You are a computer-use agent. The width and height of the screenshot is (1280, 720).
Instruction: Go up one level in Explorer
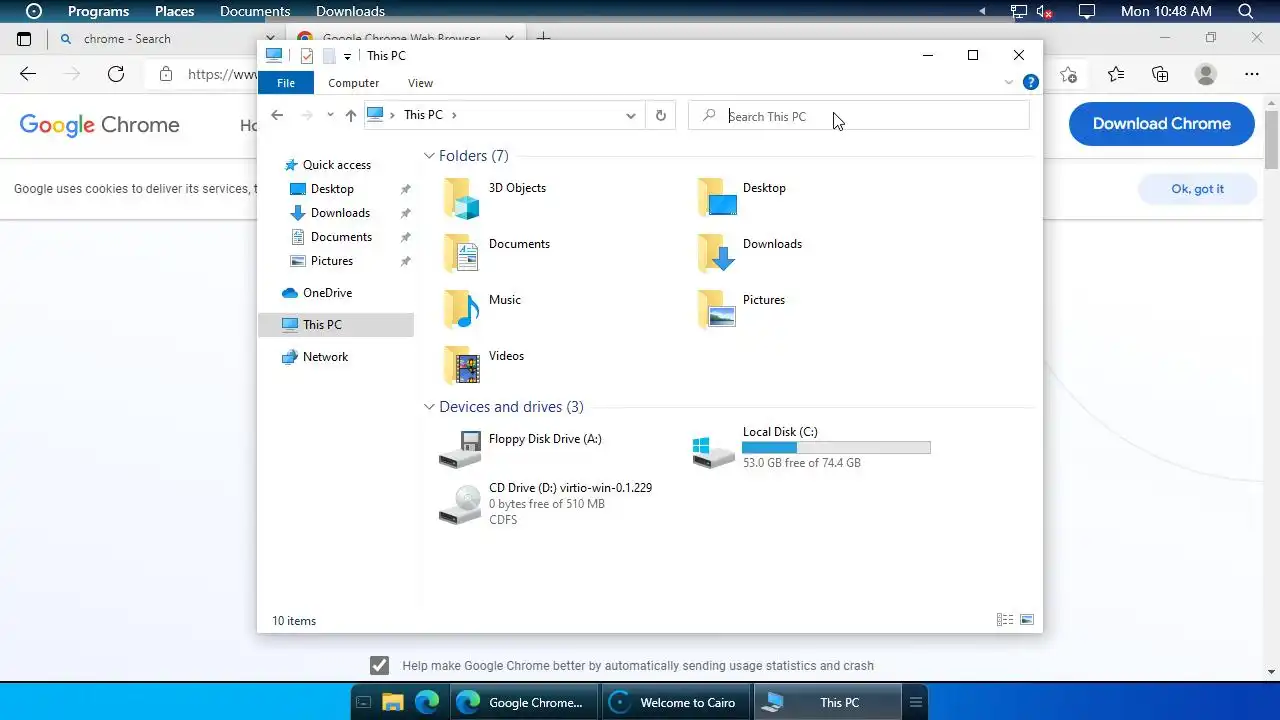350,115
